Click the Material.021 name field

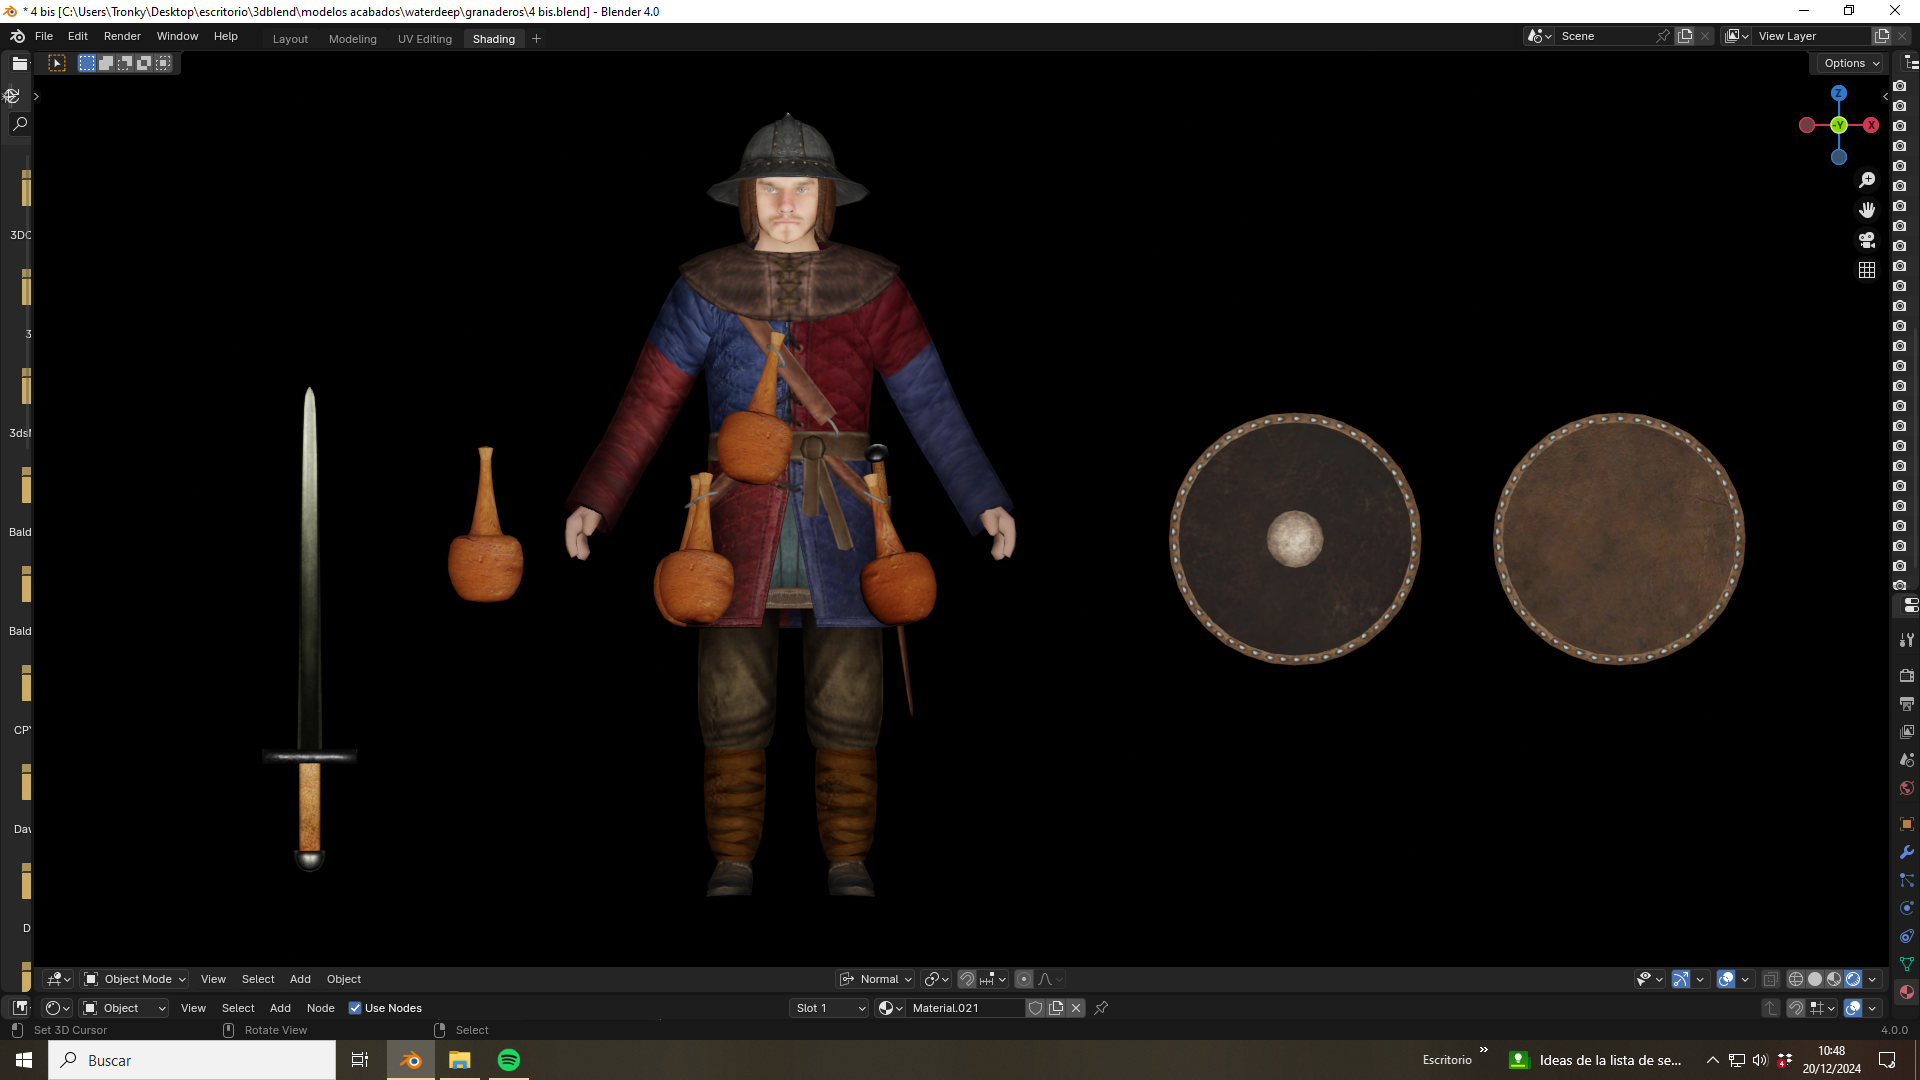[965, 1008]
